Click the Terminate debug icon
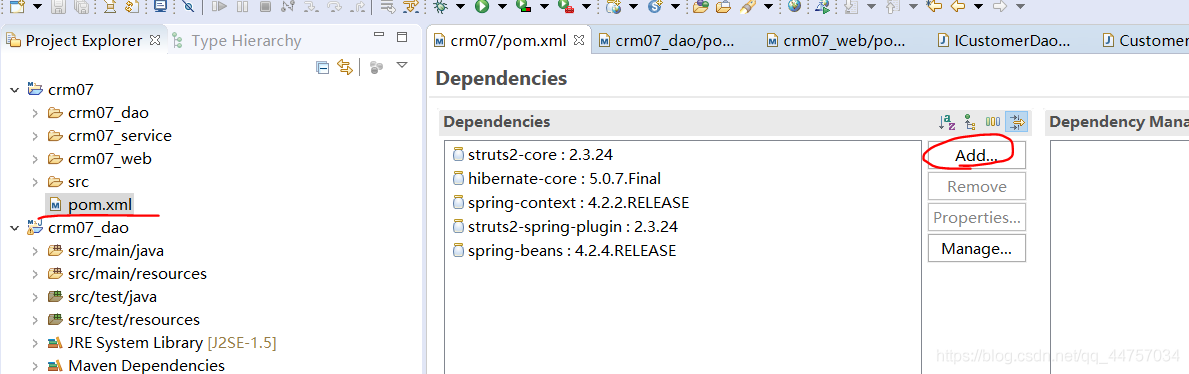Viewport: 1189px width, 374px height. click(x=265, y=7)
